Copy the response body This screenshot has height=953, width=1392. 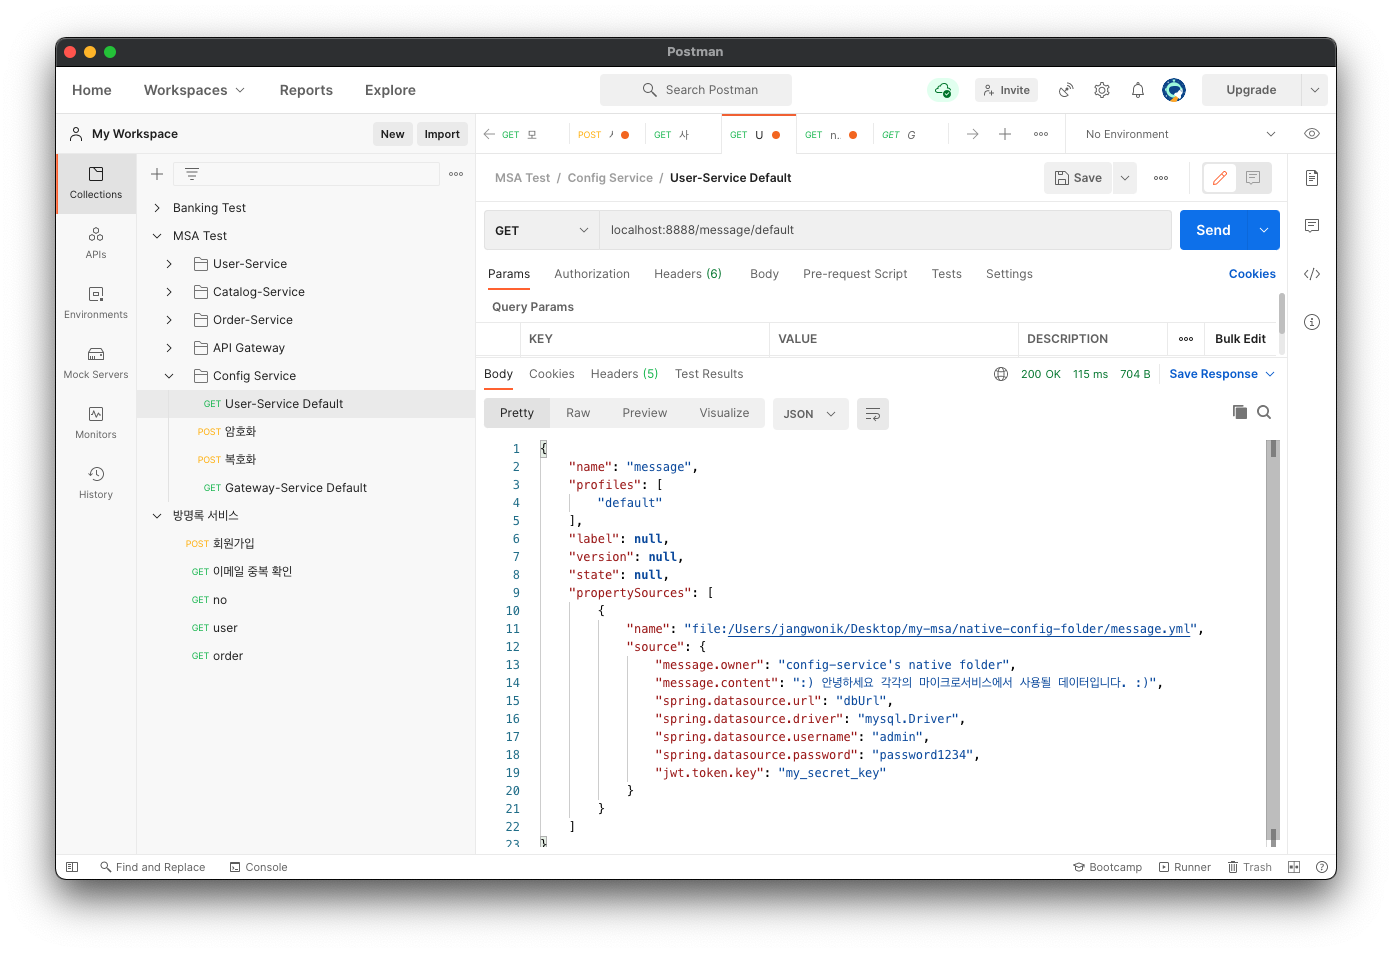1240,412
